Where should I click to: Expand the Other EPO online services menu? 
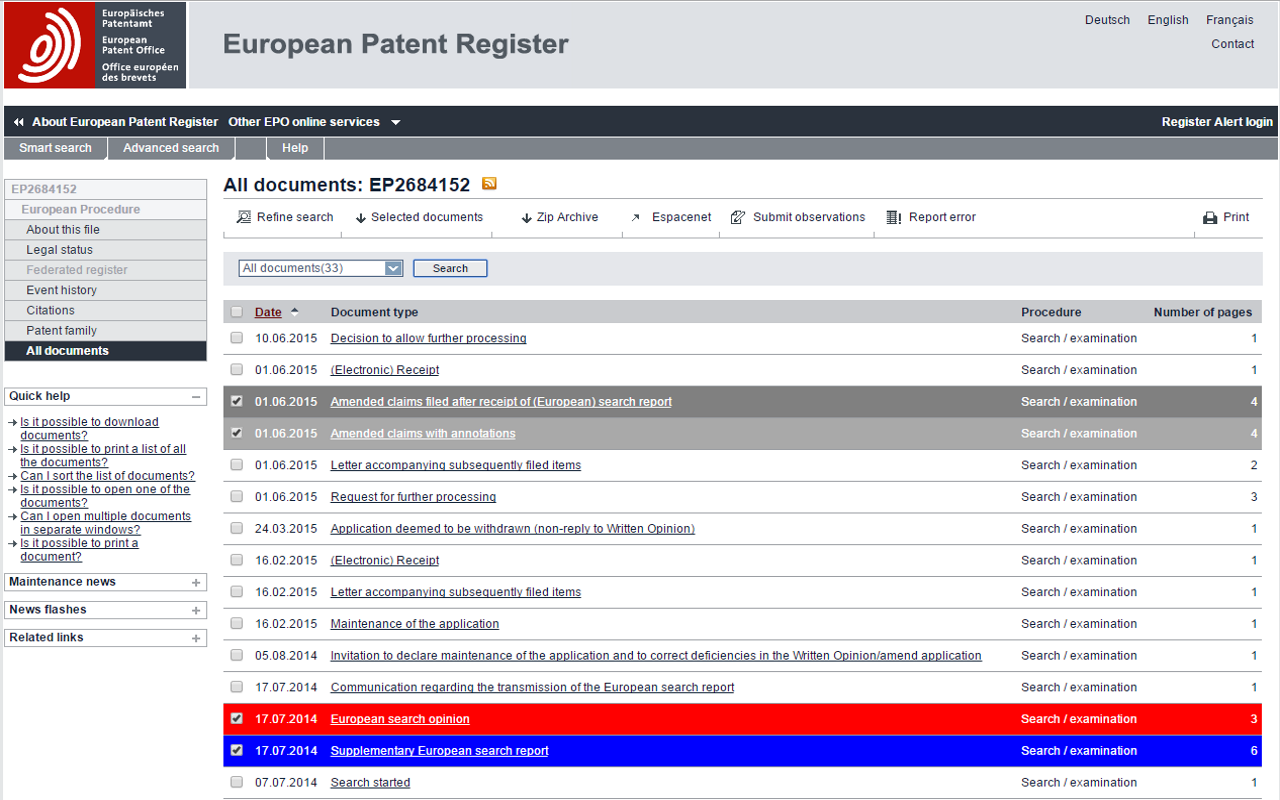[x=314, y=122]
